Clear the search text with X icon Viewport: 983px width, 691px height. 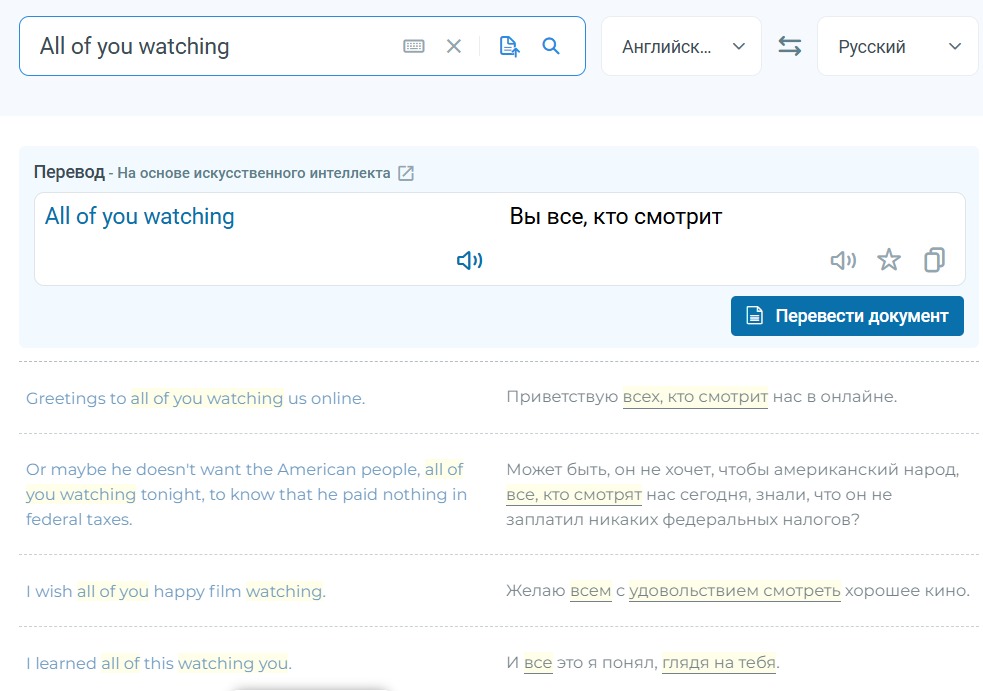point(454,46)
